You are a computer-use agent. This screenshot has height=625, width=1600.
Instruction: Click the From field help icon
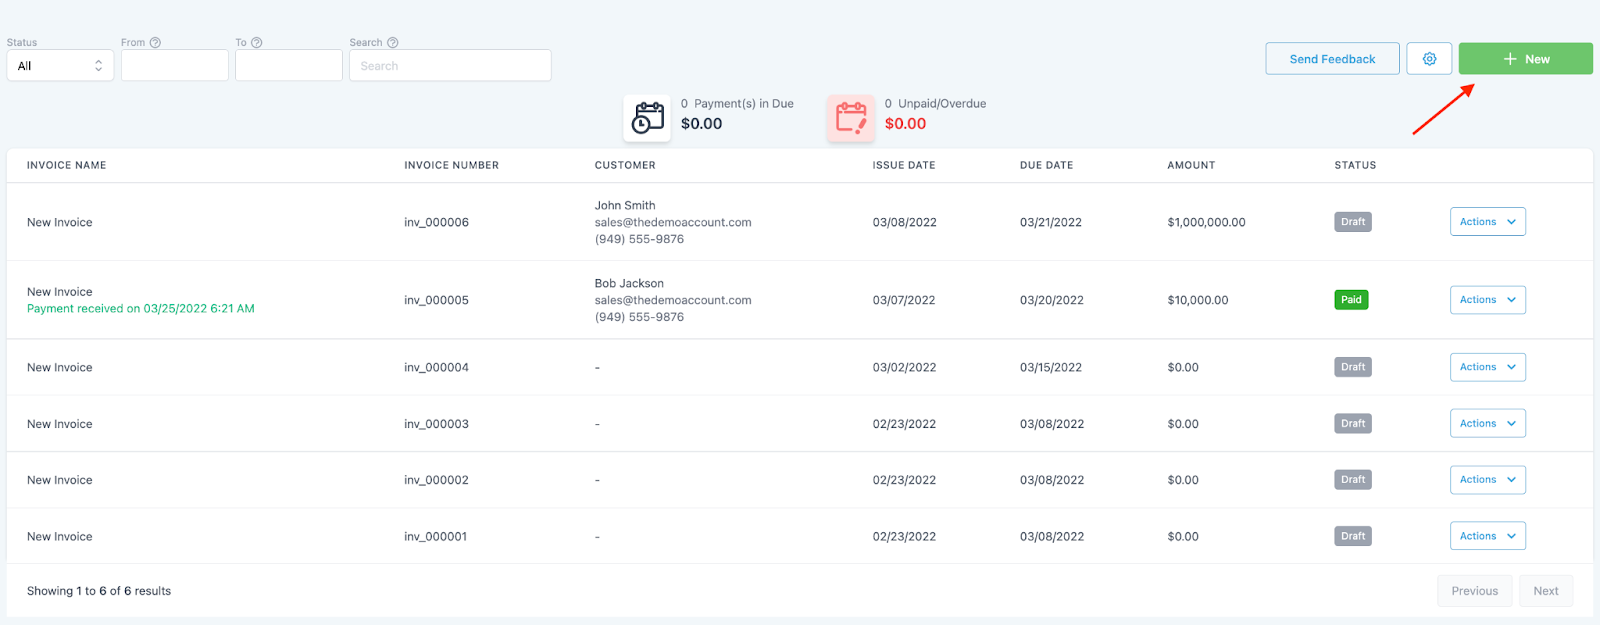point(155,43)
